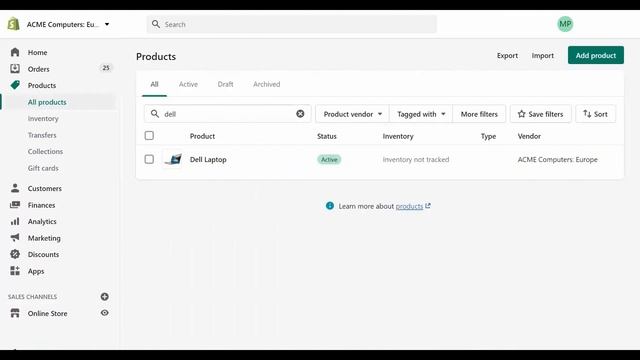
Task: Click the Inventory not tracked text
Action: (x=416, y=160)
